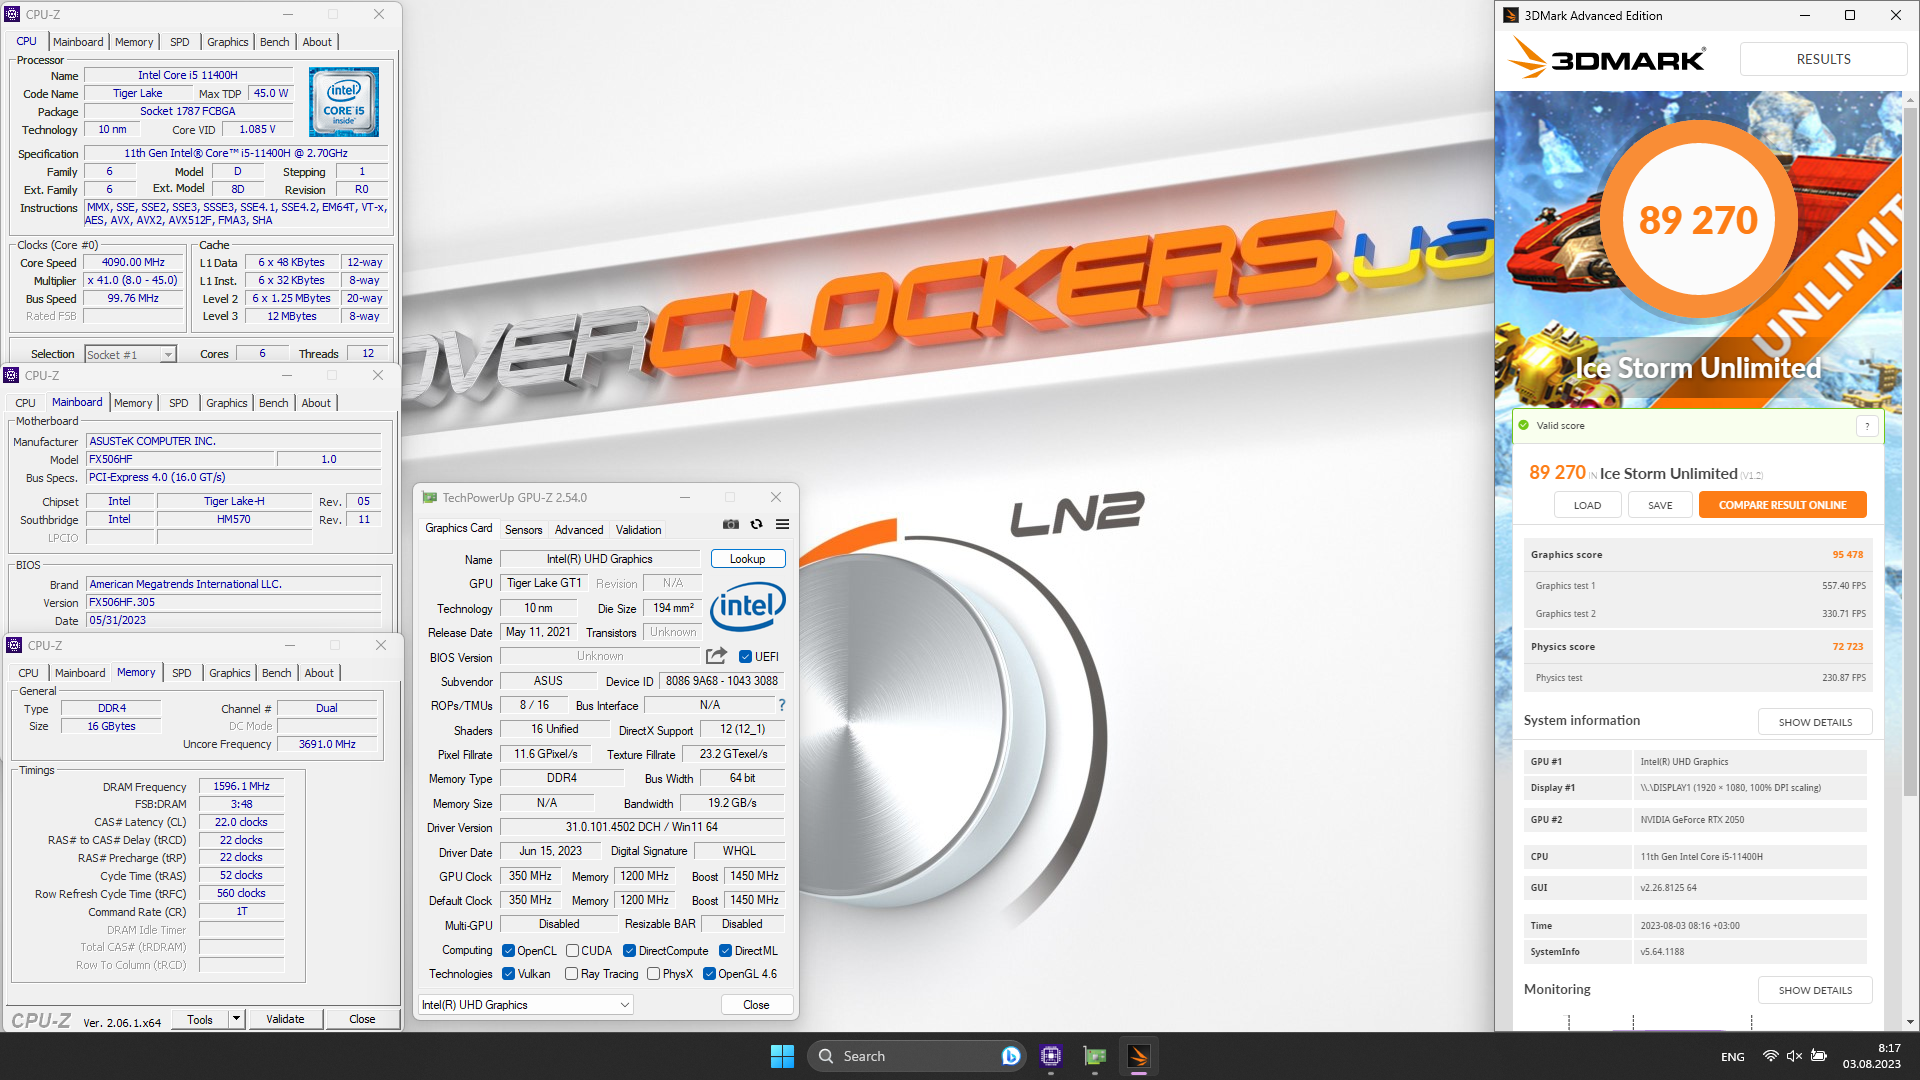
Task: Toggle the CUDA checkbox
Action: [x=573, y=951]
